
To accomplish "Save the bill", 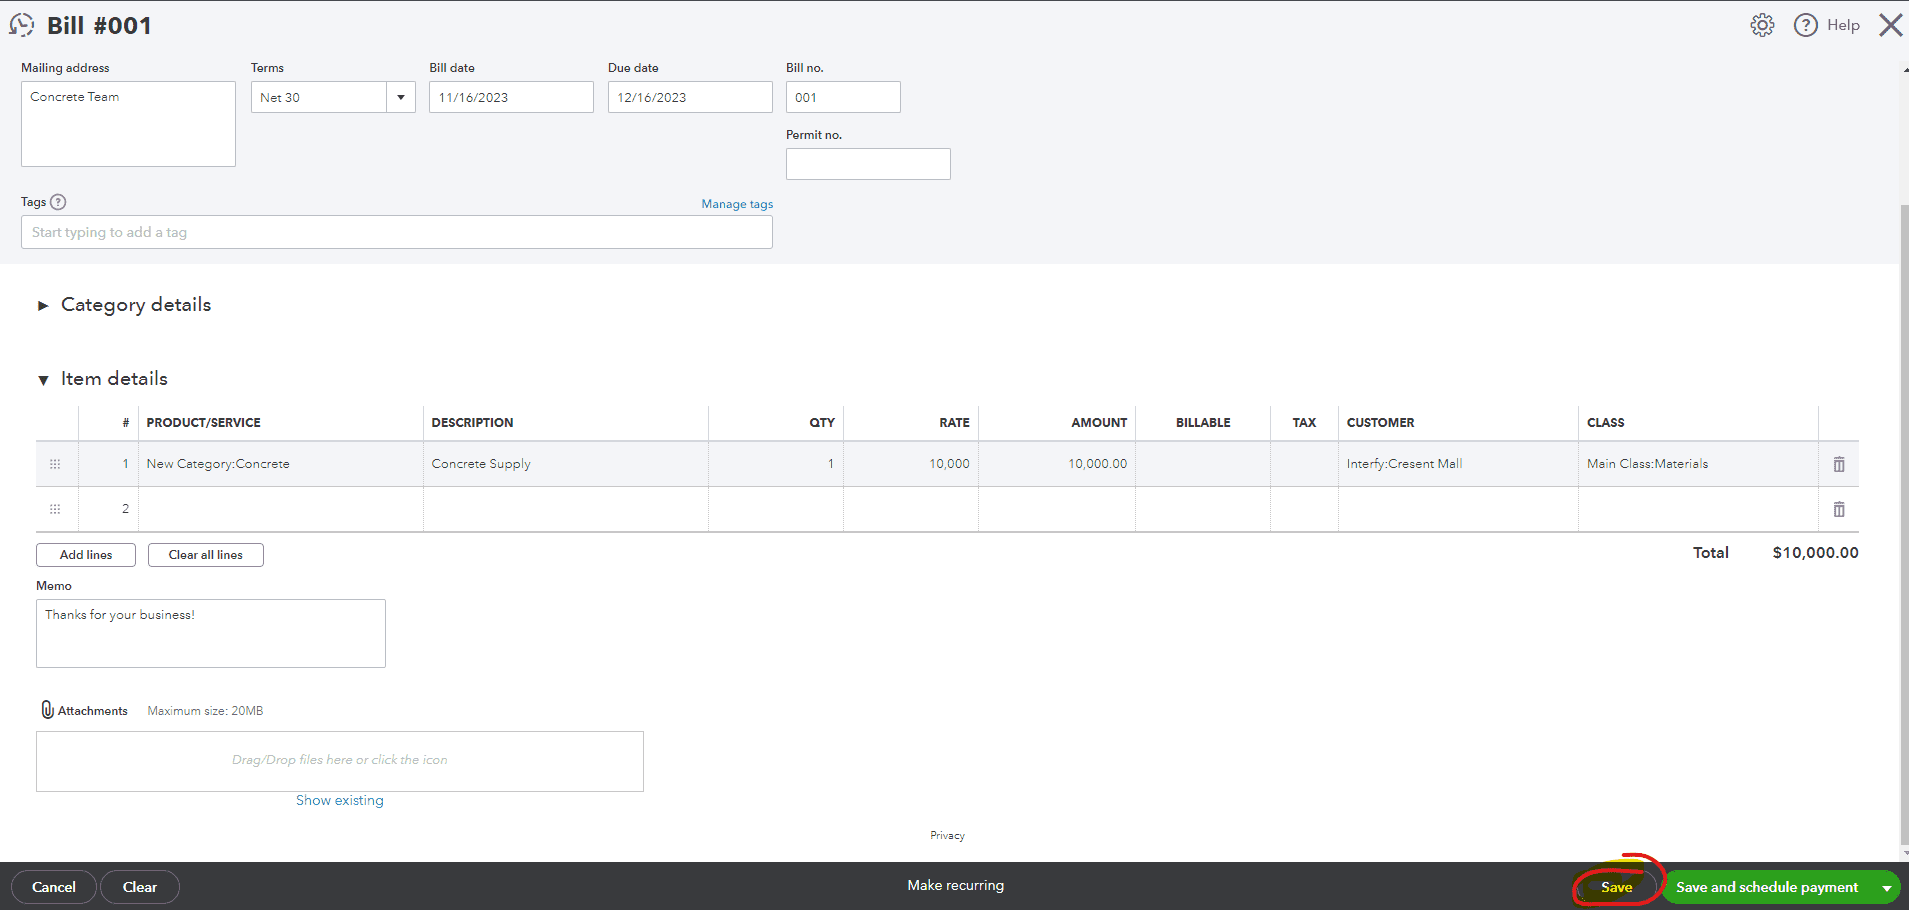I will coord(1615,887).
